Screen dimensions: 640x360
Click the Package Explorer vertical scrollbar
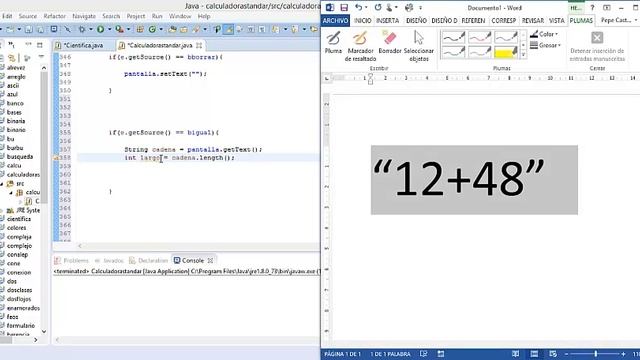(x=44, y=137)
